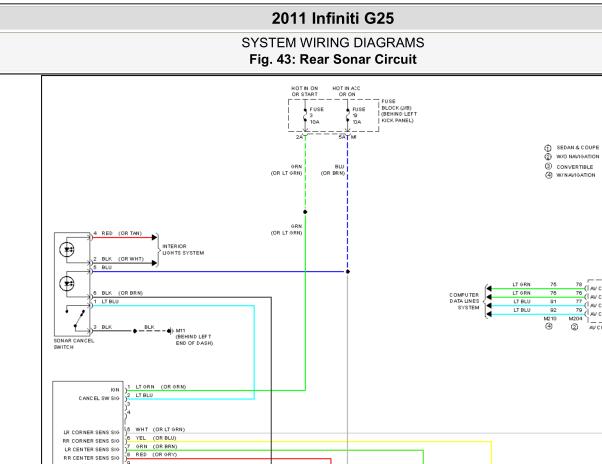This screenshot has height=464, width=602.
Task: Click the "M210" connector label
Action: pos(550,319)
